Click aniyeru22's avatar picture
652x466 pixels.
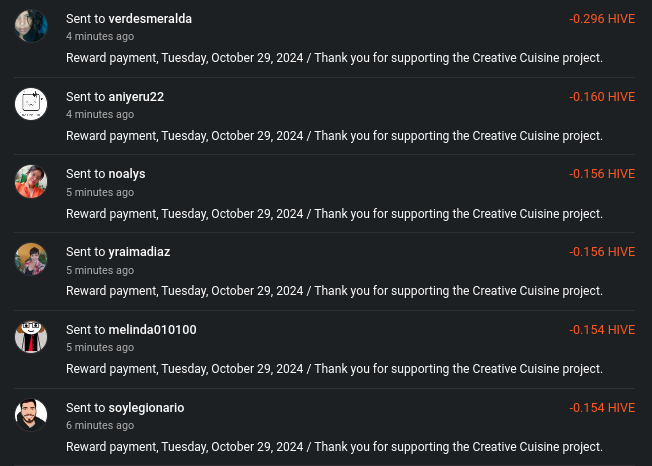(31, 104)
